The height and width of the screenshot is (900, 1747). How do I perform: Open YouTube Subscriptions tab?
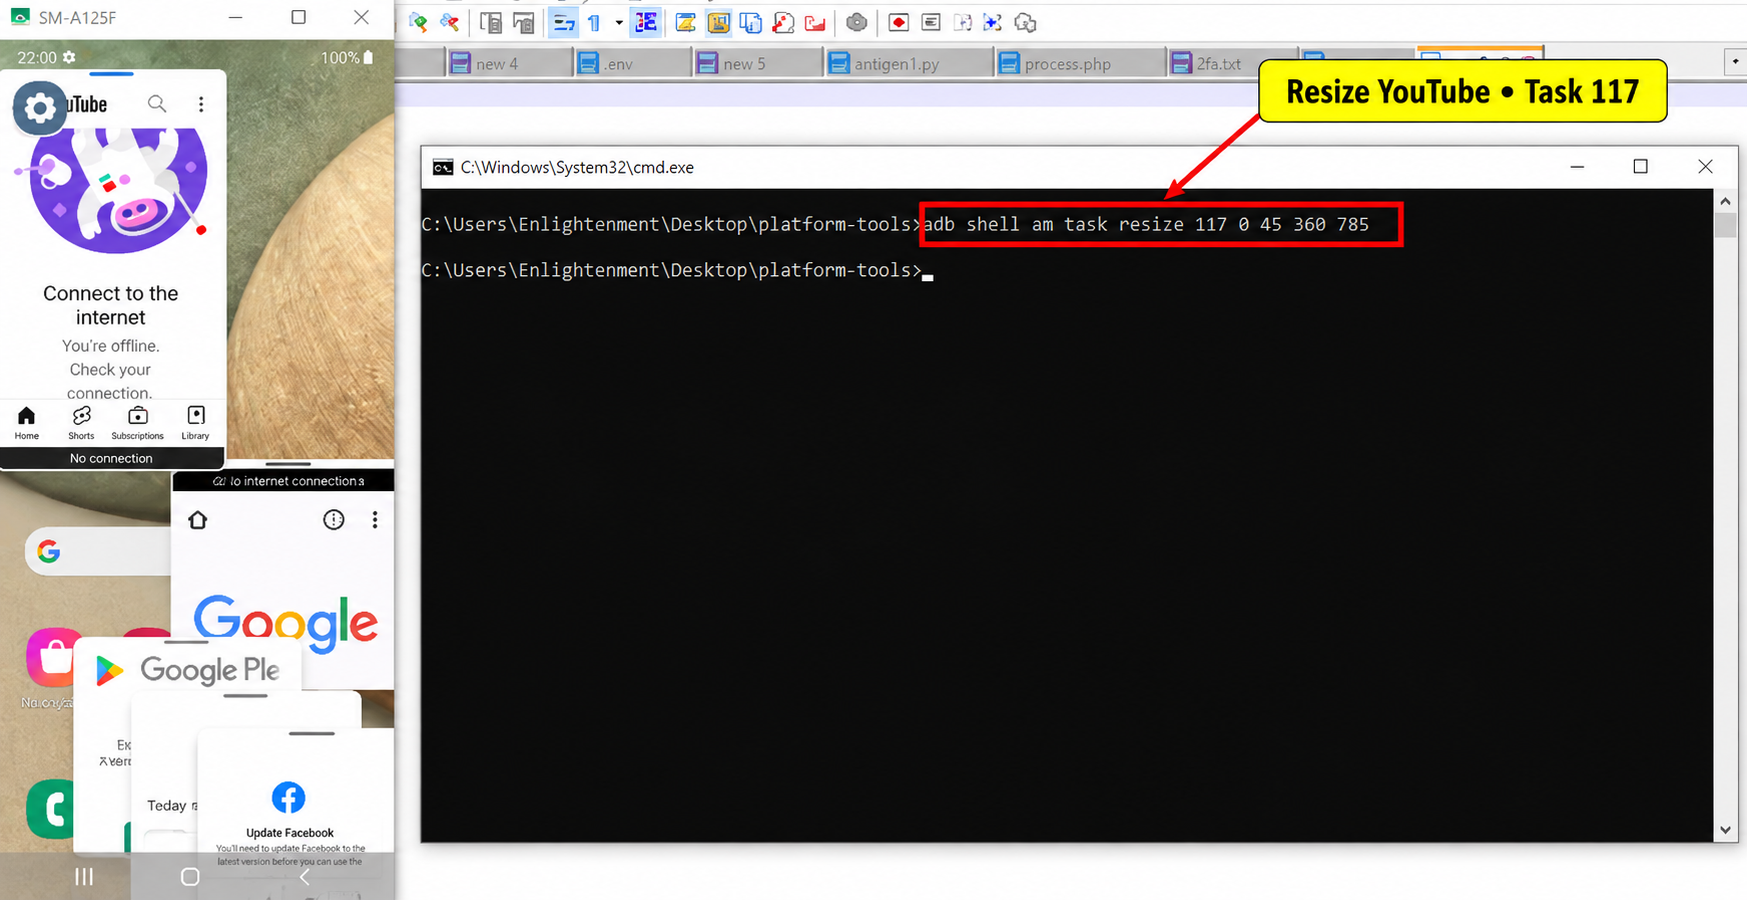click(x=138, y=423)
